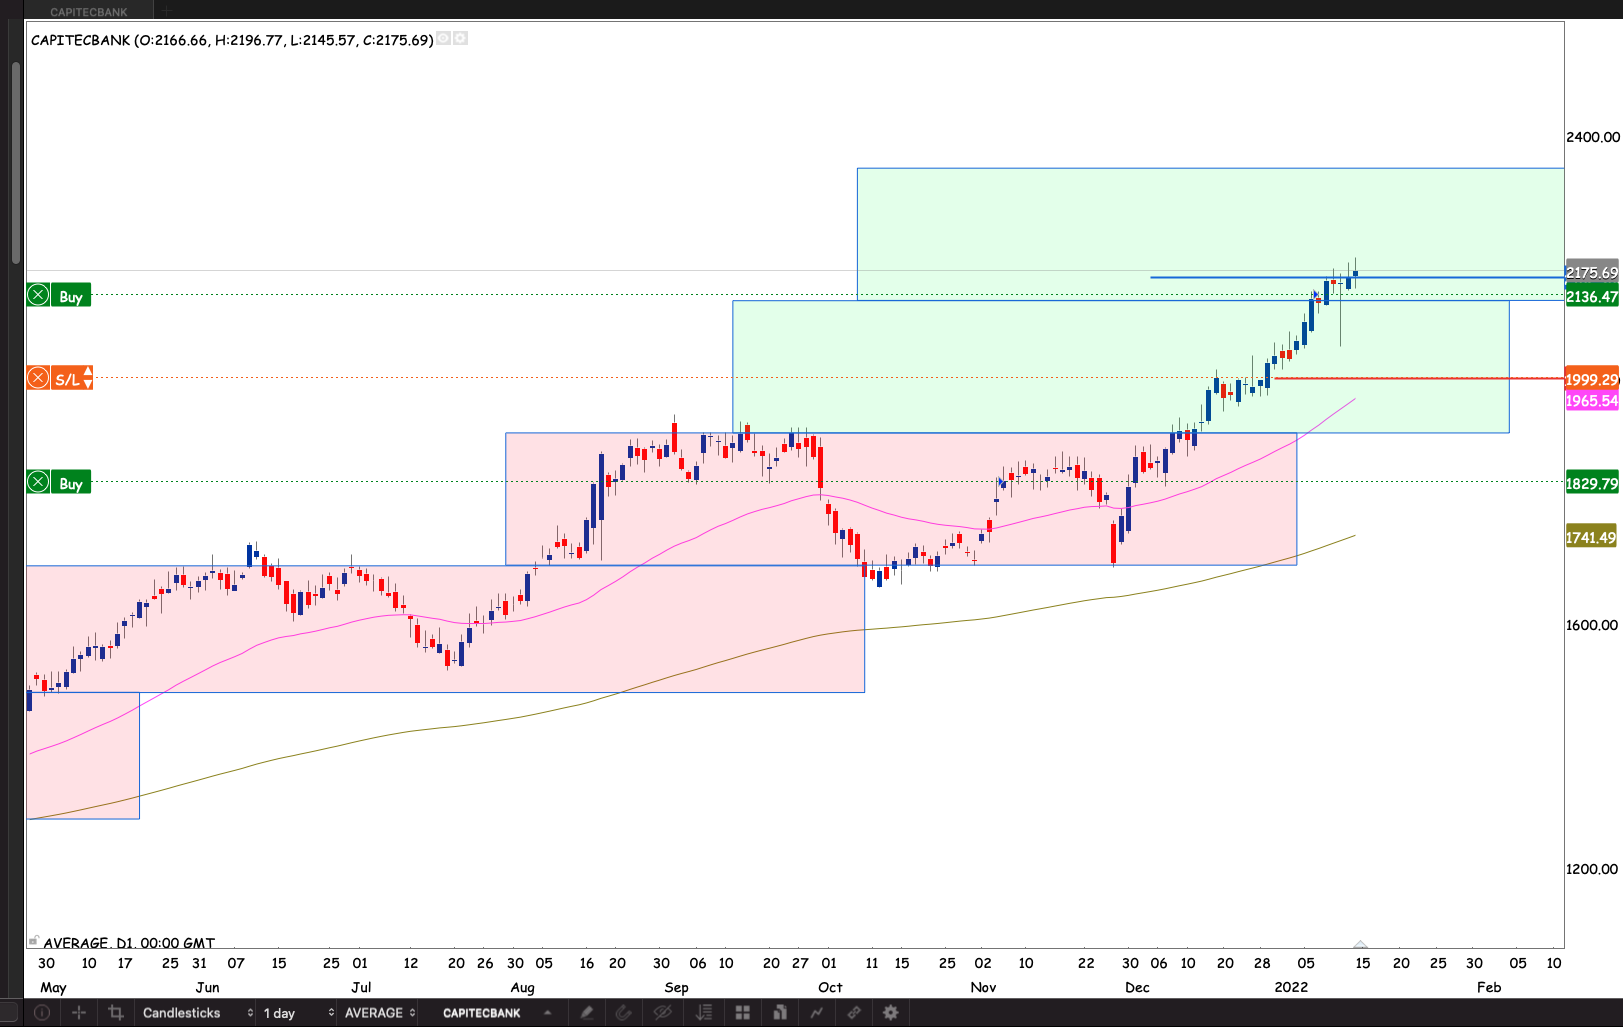Click the upper Buy order label at 2136.47
Screen dimensions: 1623x1027
pos(71,296)
